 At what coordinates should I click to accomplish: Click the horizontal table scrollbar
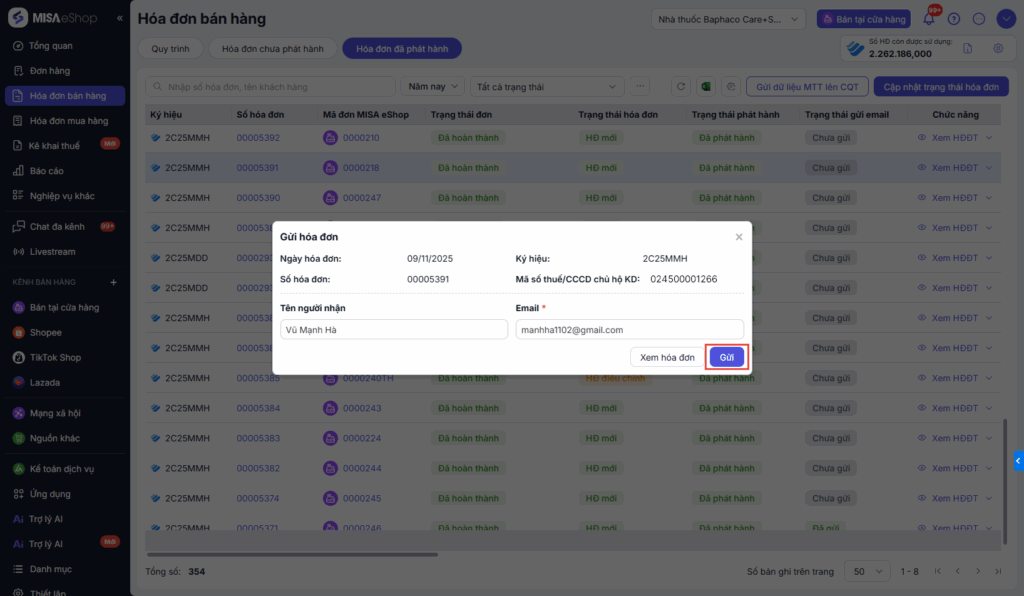pos(292,554)
